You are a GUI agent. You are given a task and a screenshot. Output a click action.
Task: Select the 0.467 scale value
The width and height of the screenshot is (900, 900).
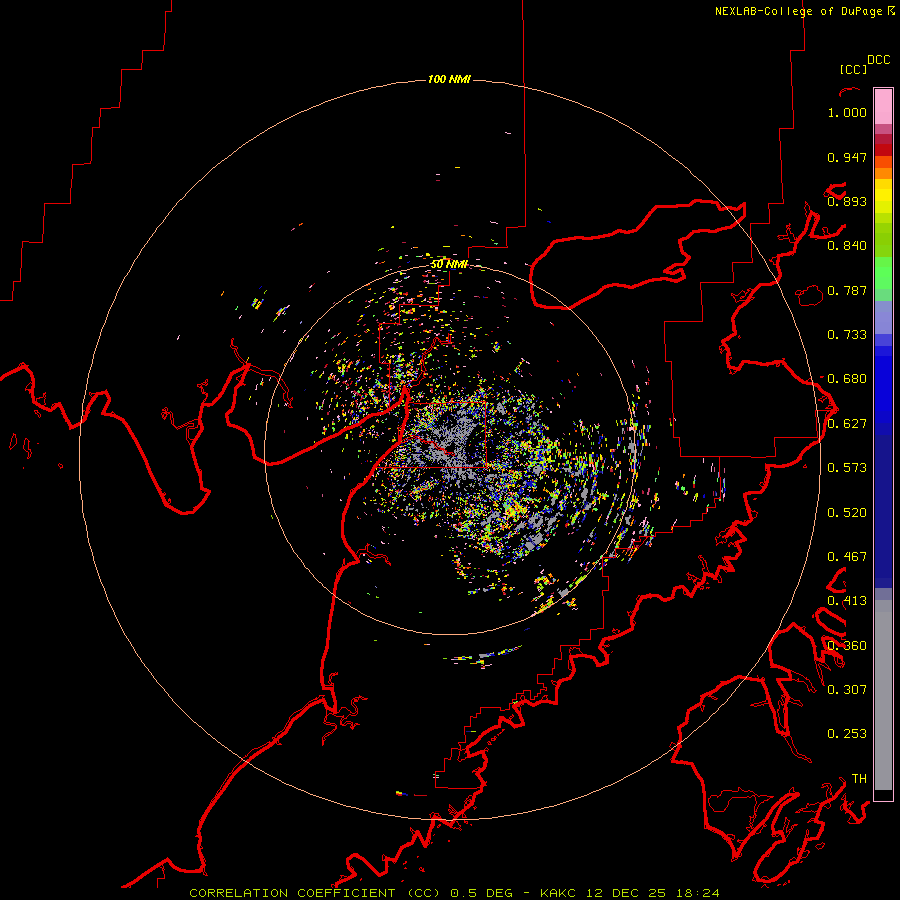coord(847,557)
